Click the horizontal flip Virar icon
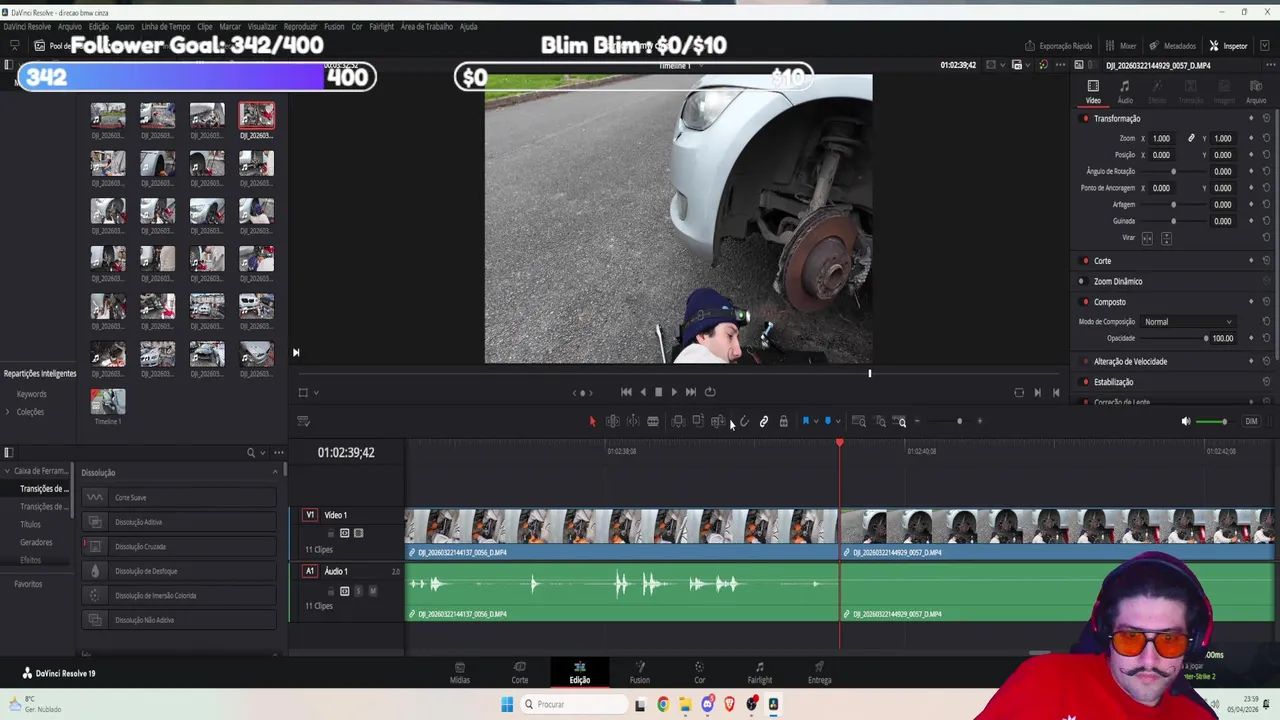The image size is (1280, 720). point(1147,238)
